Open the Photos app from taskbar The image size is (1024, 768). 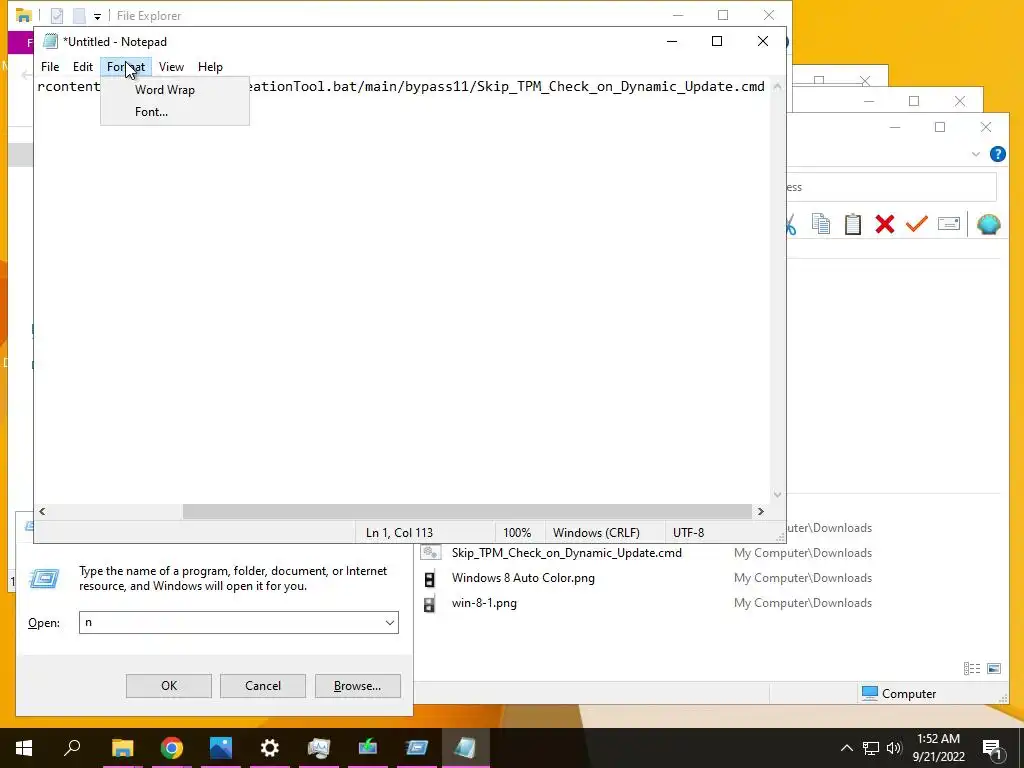coord(221,748)
